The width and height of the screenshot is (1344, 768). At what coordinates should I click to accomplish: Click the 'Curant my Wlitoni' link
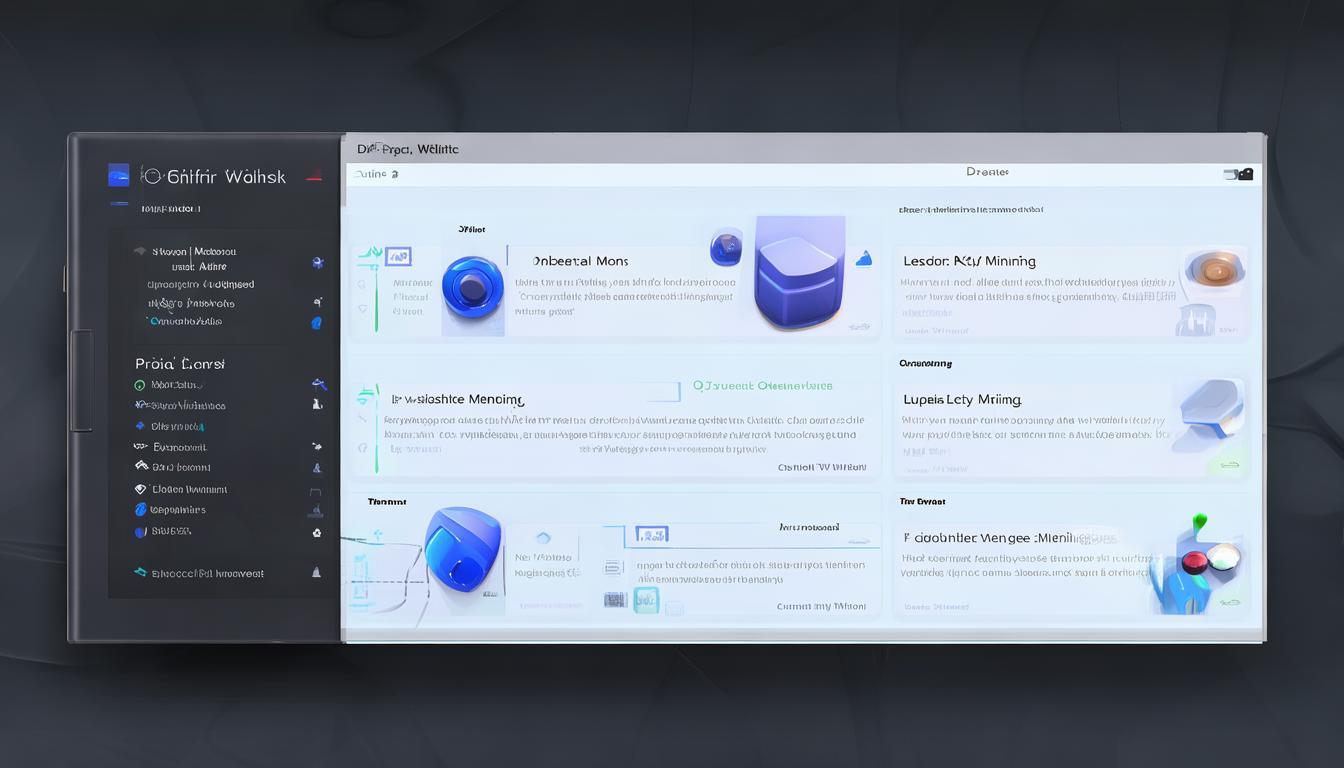821,606
